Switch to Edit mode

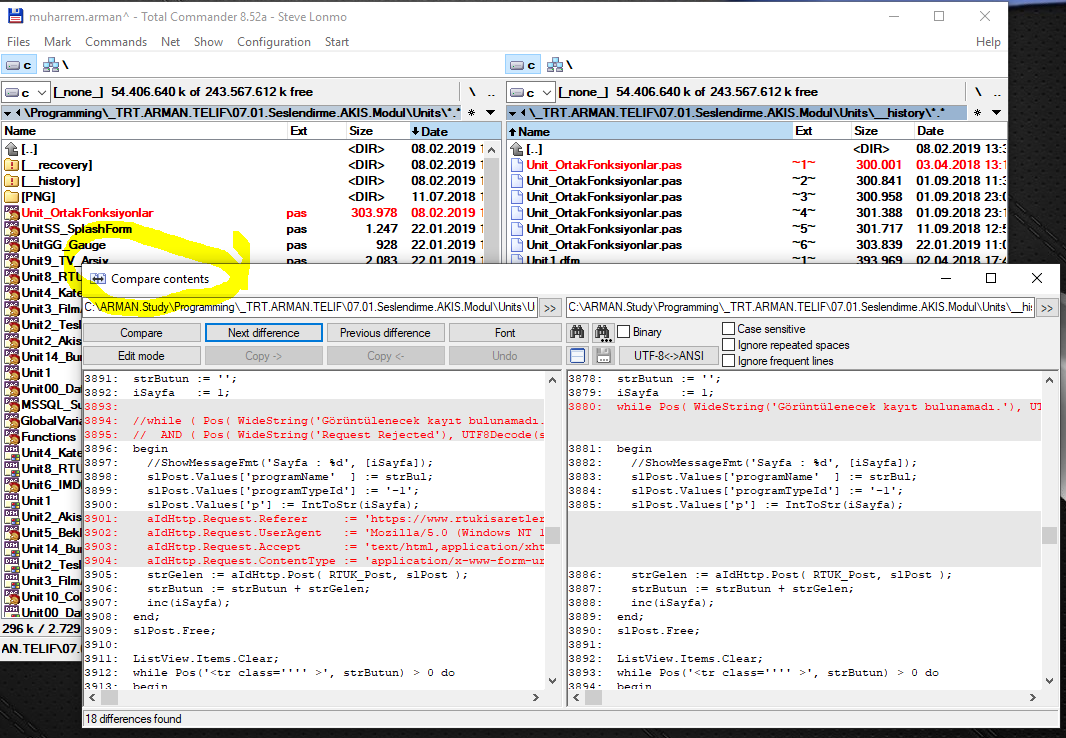(x=141, y=355)
